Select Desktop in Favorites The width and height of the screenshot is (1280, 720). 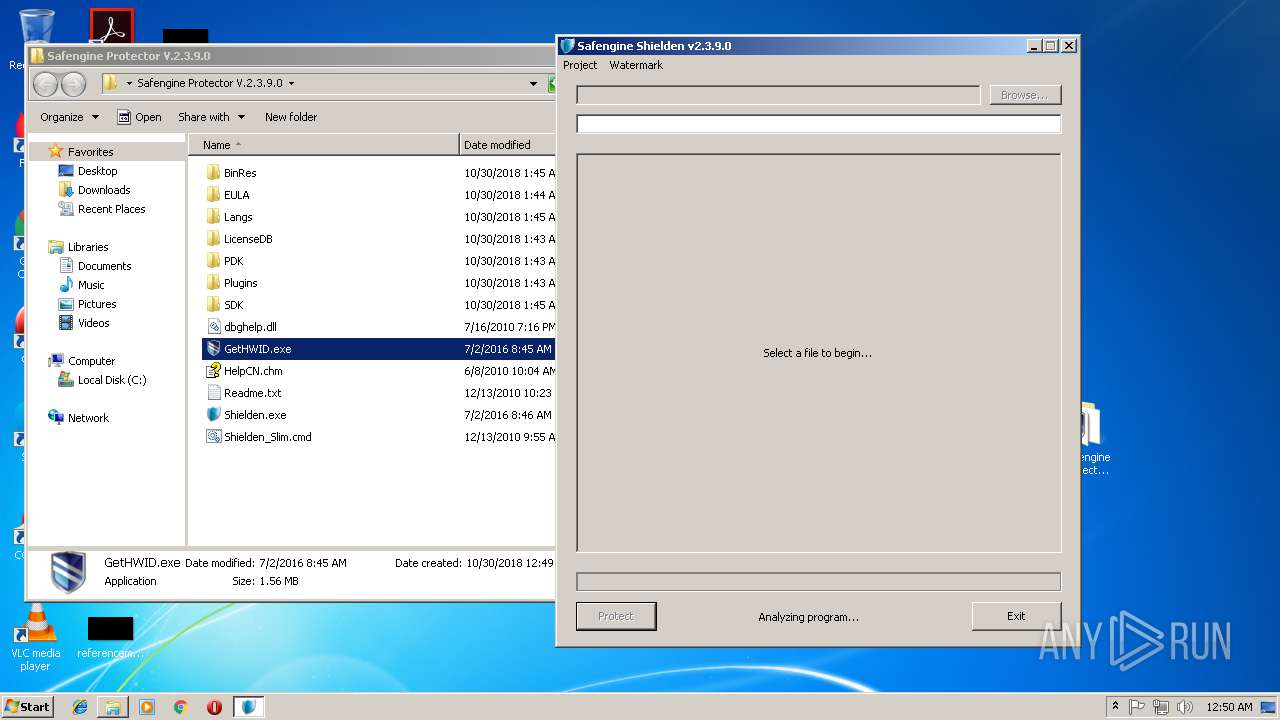coord(97,171)
